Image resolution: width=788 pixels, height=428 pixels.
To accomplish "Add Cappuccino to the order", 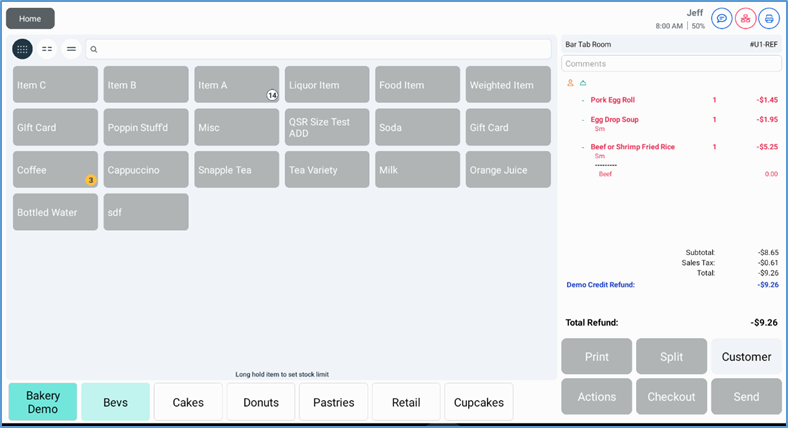I will pos(146,170).
